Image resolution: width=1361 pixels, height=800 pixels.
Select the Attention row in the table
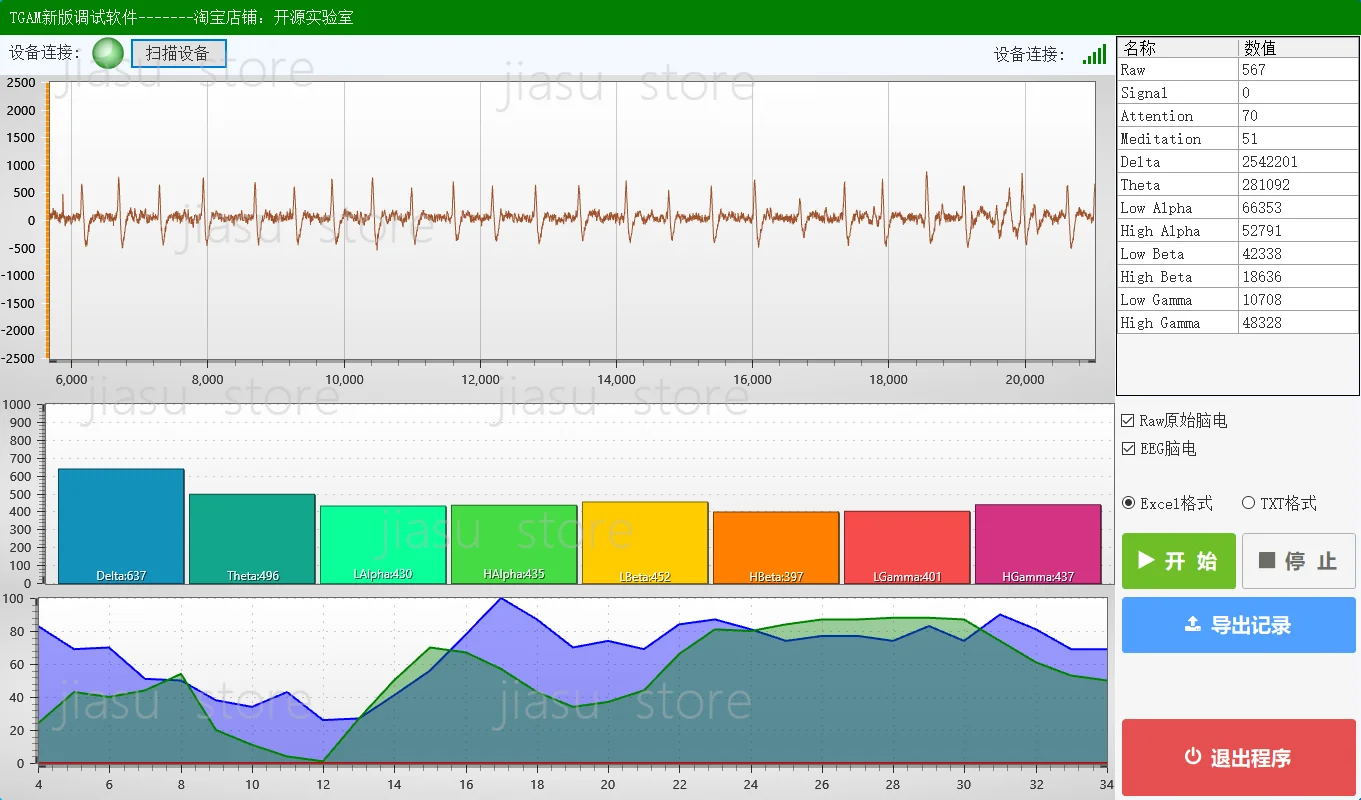1237,116
